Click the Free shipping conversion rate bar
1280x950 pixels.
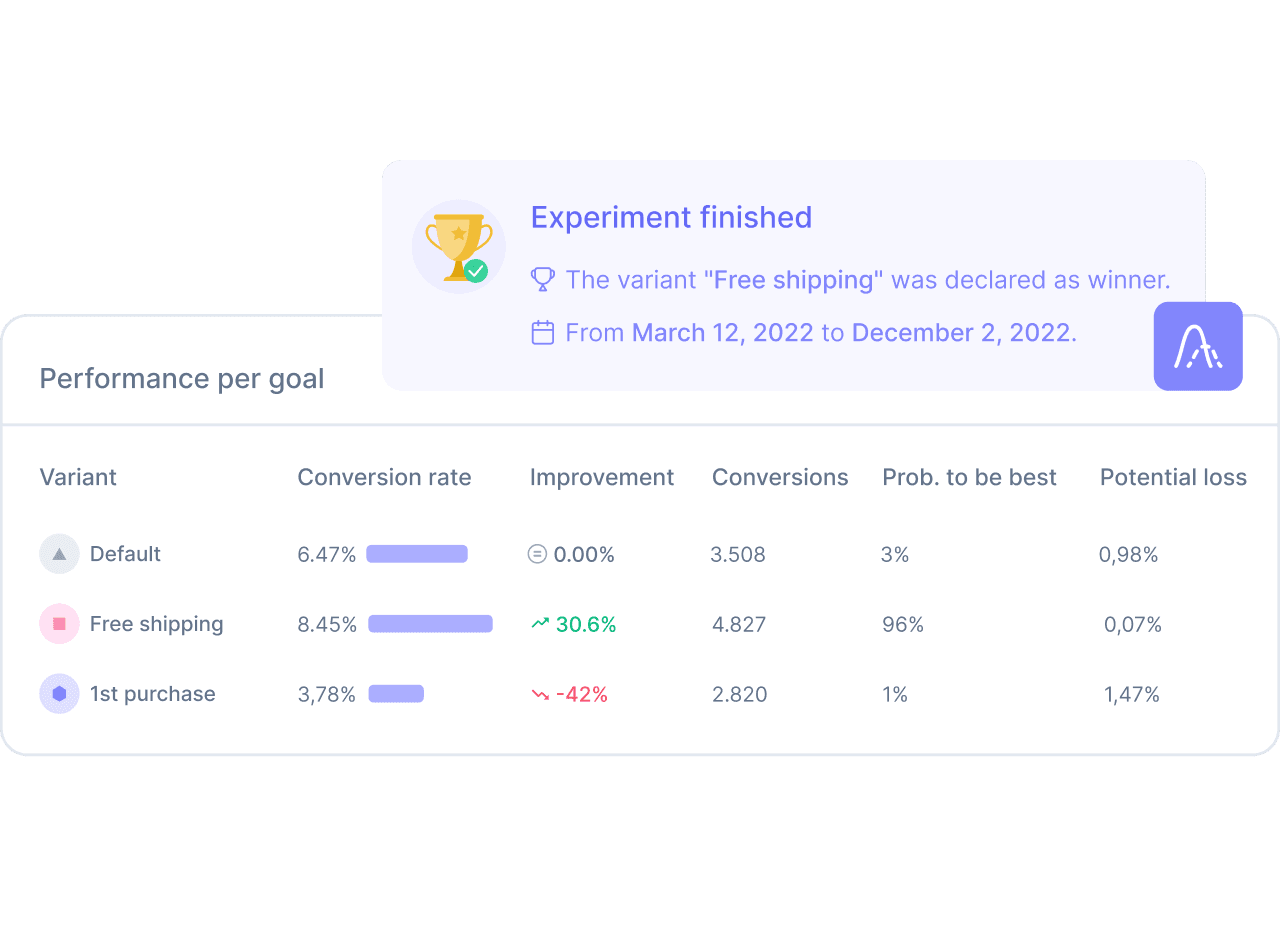pos(430,624)
